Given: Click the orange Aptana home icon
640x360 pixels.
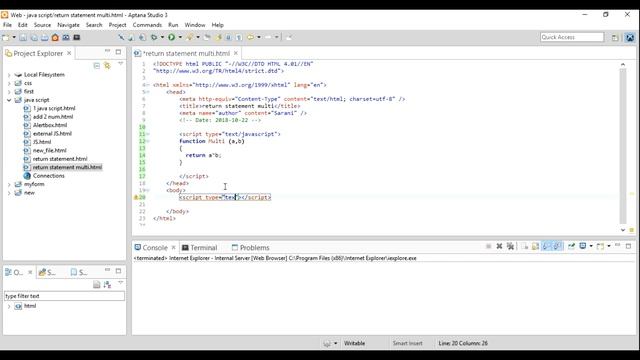Looking at the screenshot, I should 55,38.
